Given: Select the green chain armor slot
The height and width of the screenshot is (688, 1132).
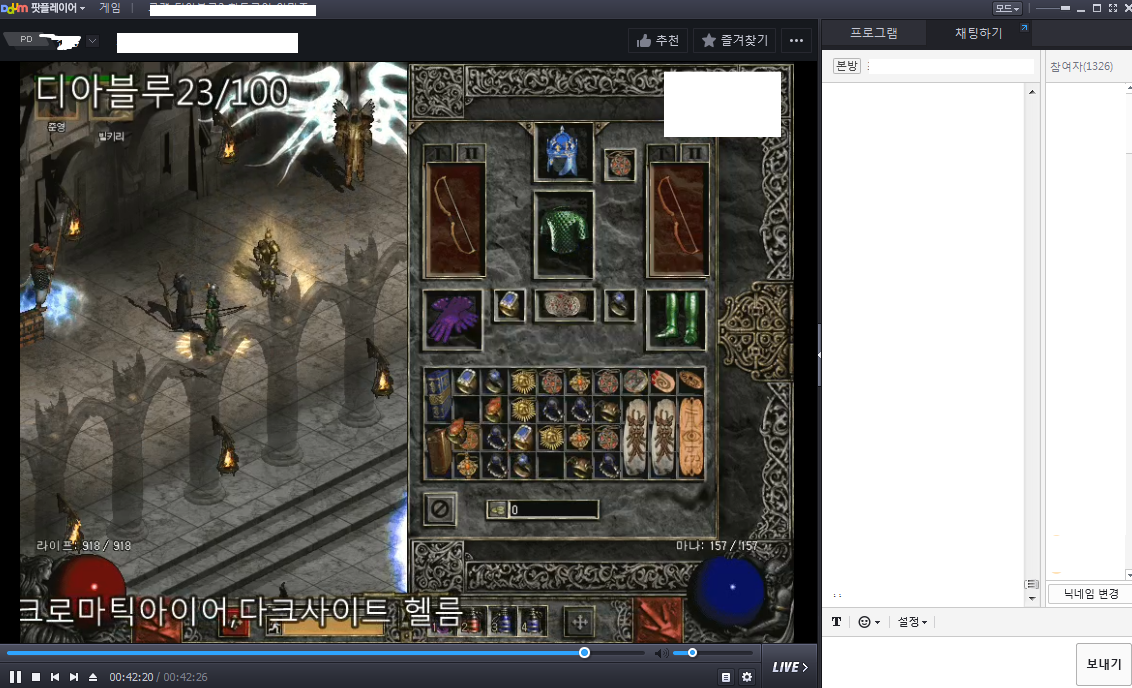Looking at the screenshot, I should coord(564,235).
